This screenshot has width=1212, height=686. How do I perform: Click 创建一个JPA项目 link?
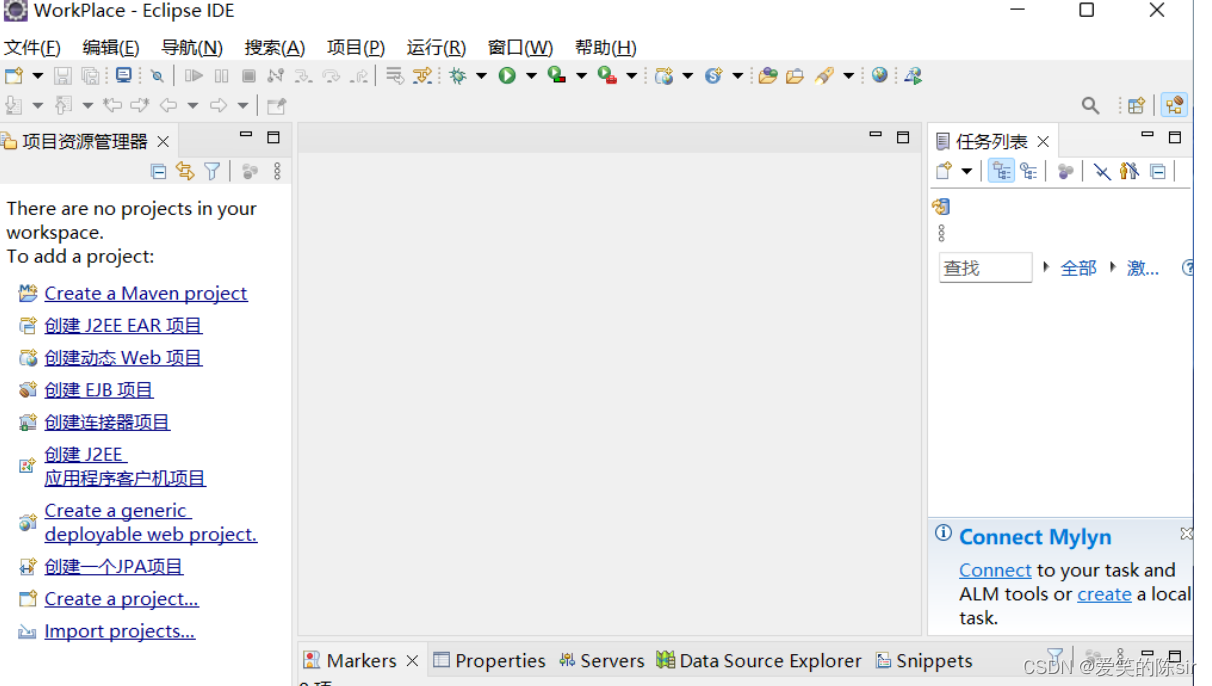(x=114, y=566)
